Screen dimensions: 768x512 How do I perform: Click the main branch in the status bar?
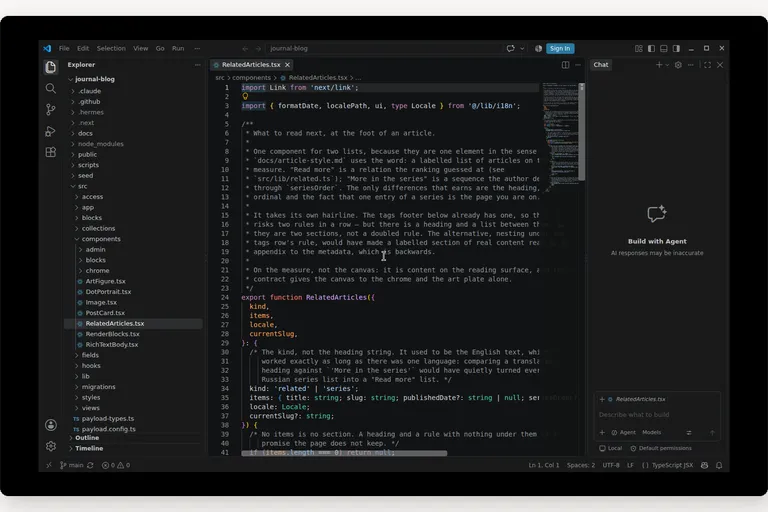(x=72, y=465)
